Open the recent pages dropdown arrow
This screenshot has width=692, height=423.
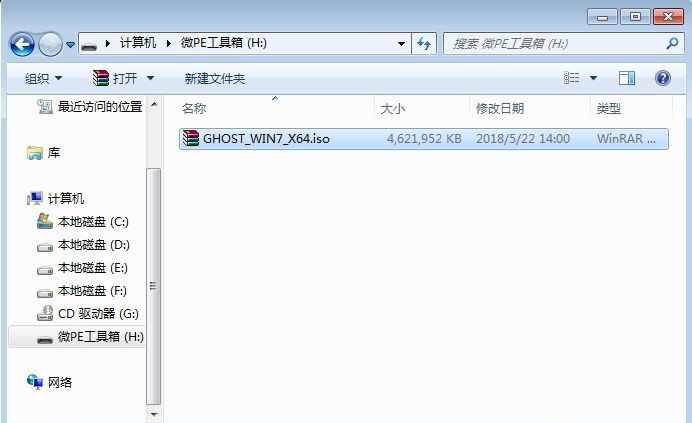pyautogui.click(x=70, y=44)
